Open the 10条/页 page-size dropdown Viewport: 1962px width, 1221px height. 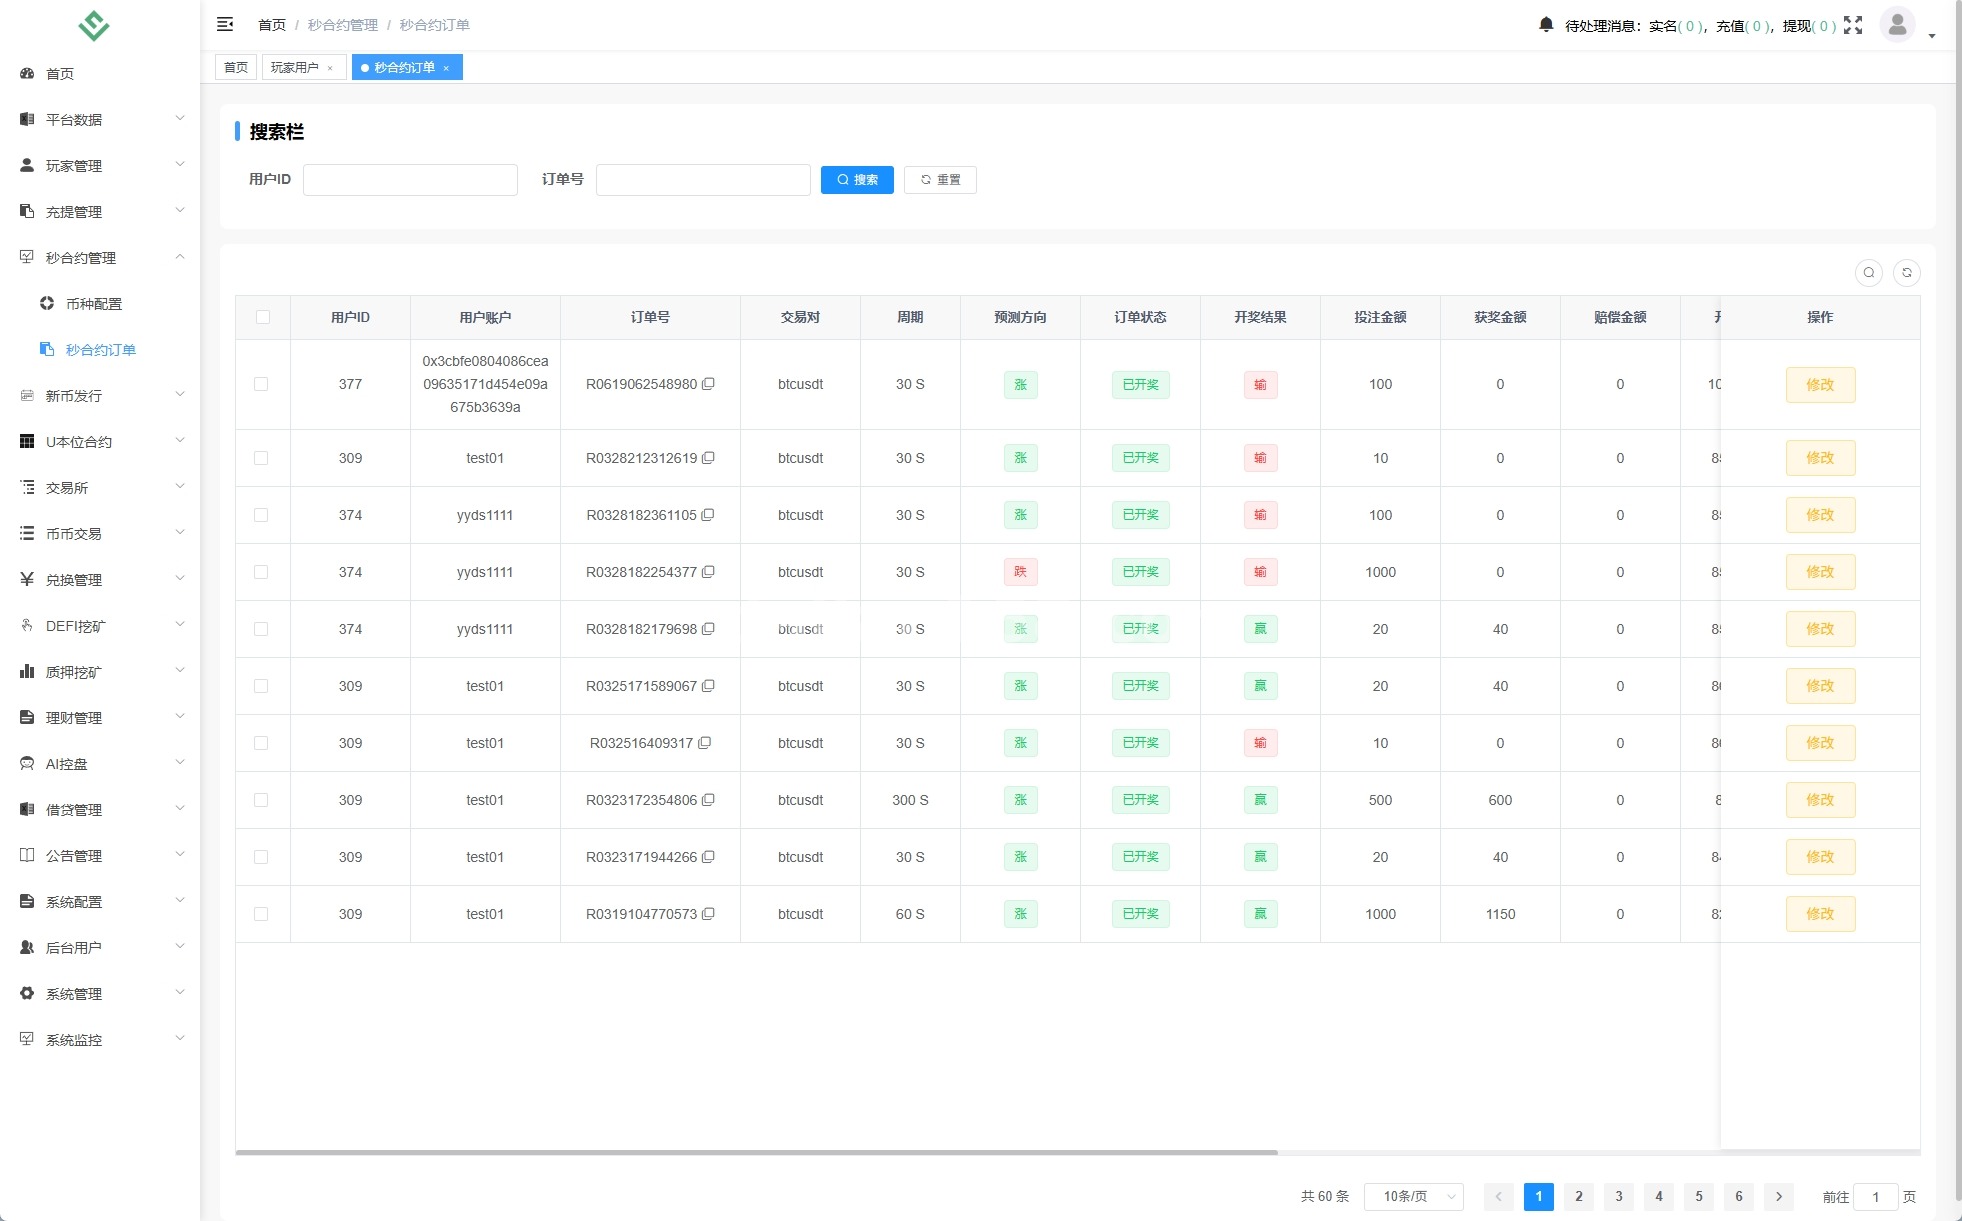pos(1413,1196)
